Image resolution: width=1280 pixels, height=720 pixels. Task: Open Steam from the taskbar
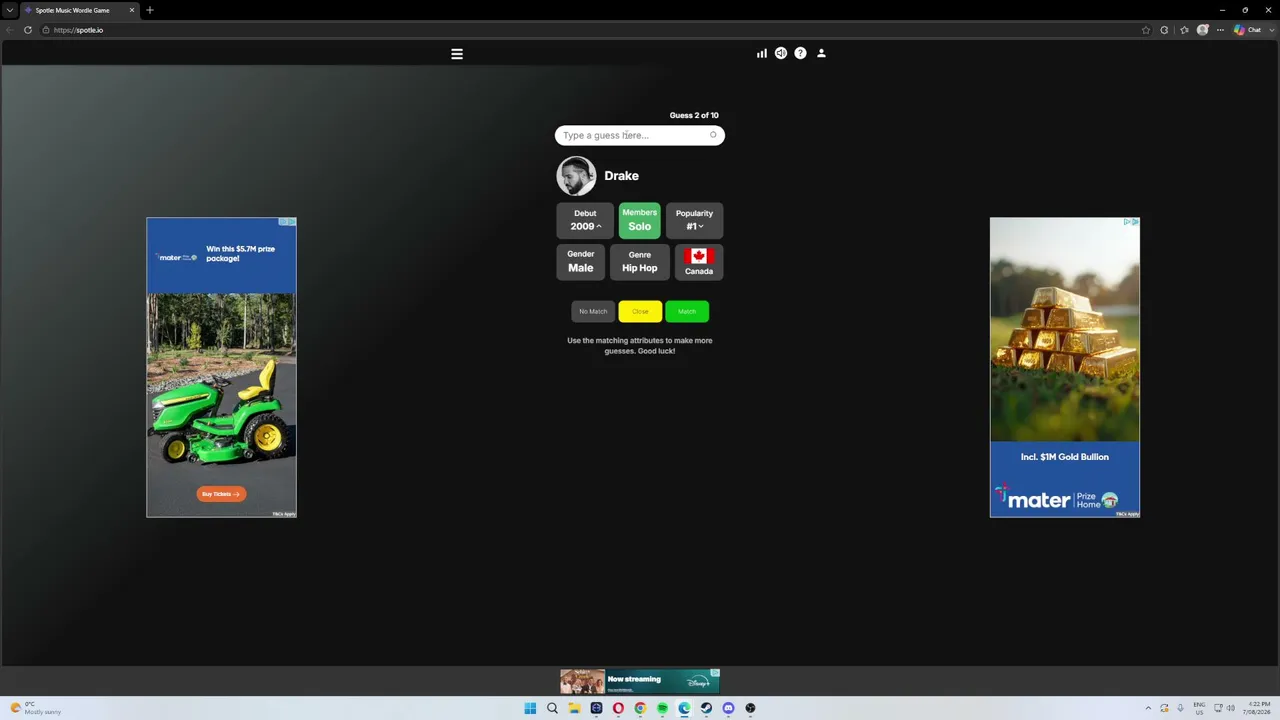[706, 708]
